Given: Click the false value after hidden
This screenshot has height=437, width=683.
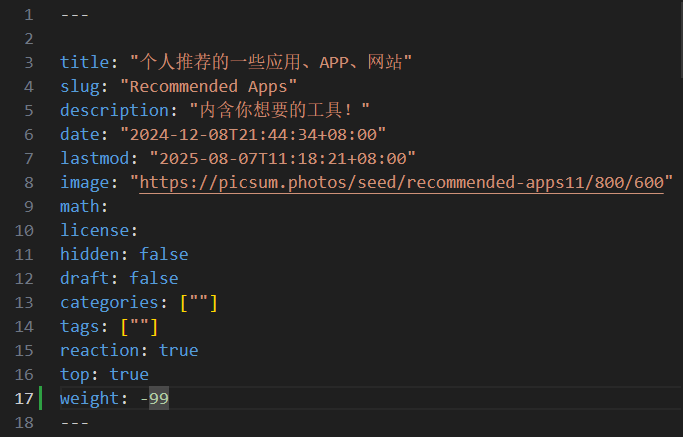Looking at the screenshot, I should pyautogui.click(x=163, y=255).
